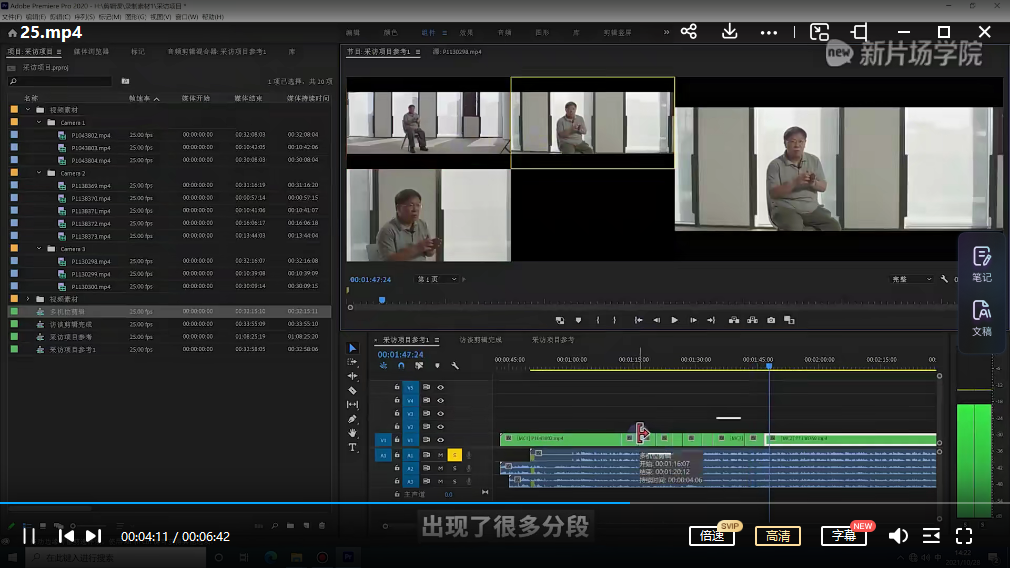The width and height of the screenshot is (1010, 568).
Task: Click the share icon in video player
Action: click(x=689, y=32)
